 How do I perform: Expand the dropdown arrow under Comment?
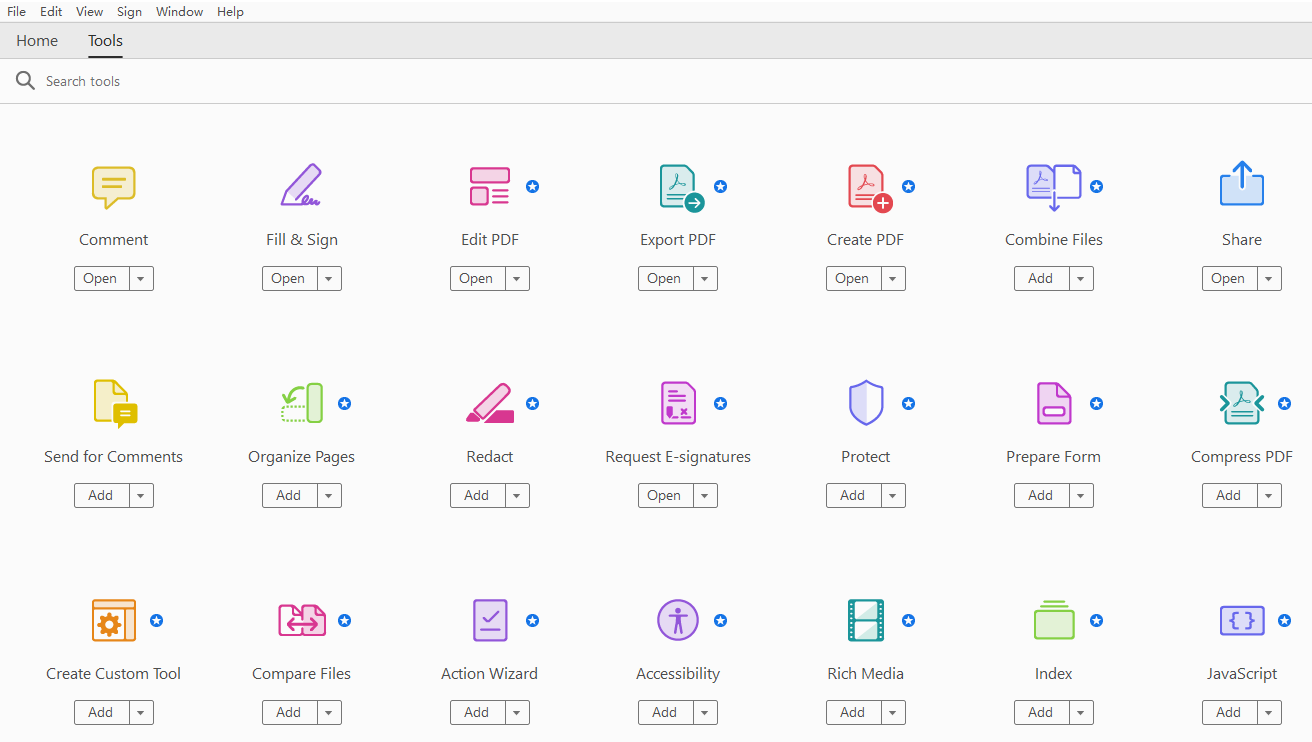tap(141, 279)
